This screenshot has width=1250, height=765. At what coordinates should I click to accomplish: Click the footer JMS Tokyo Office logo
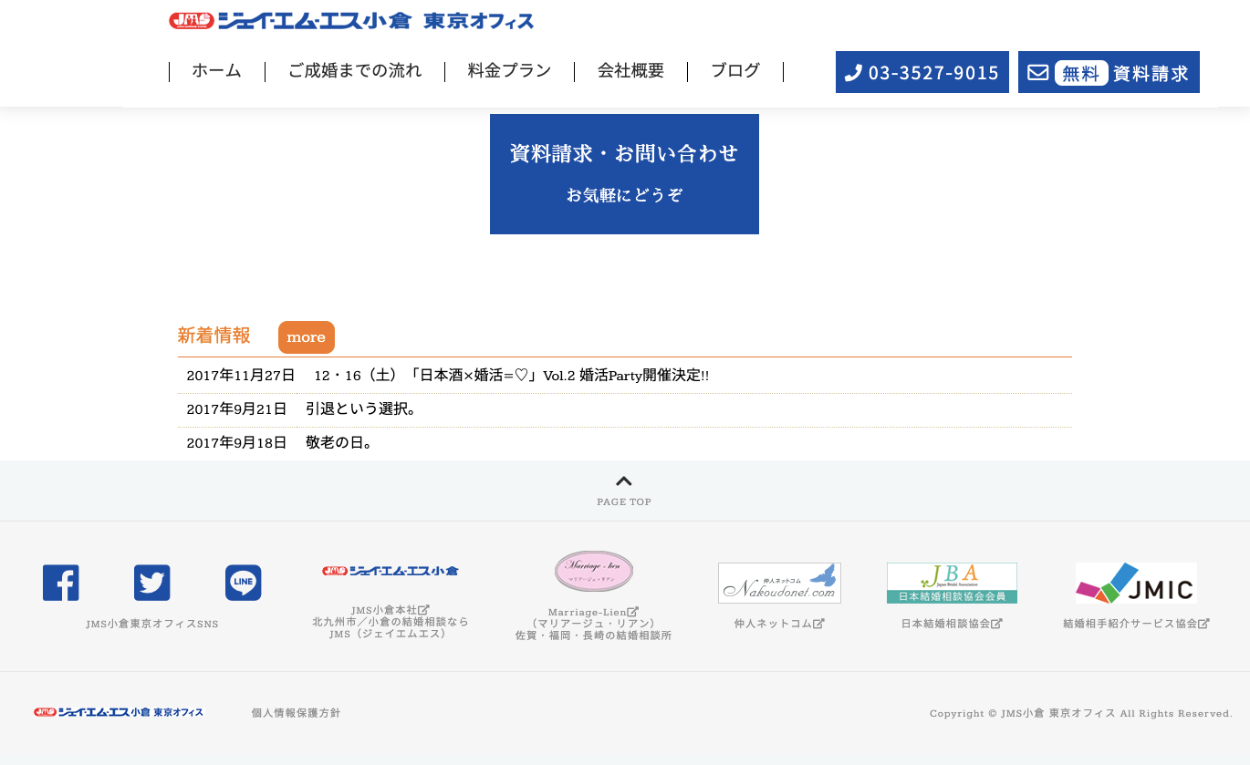click(x=118, y=712)
